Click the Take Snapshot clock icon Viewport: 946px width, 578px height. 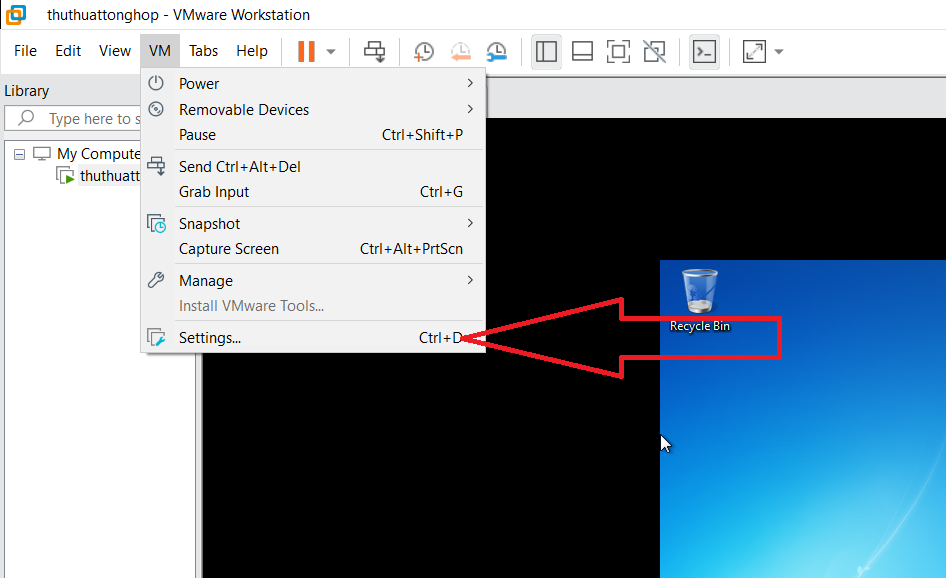(424, 51)
